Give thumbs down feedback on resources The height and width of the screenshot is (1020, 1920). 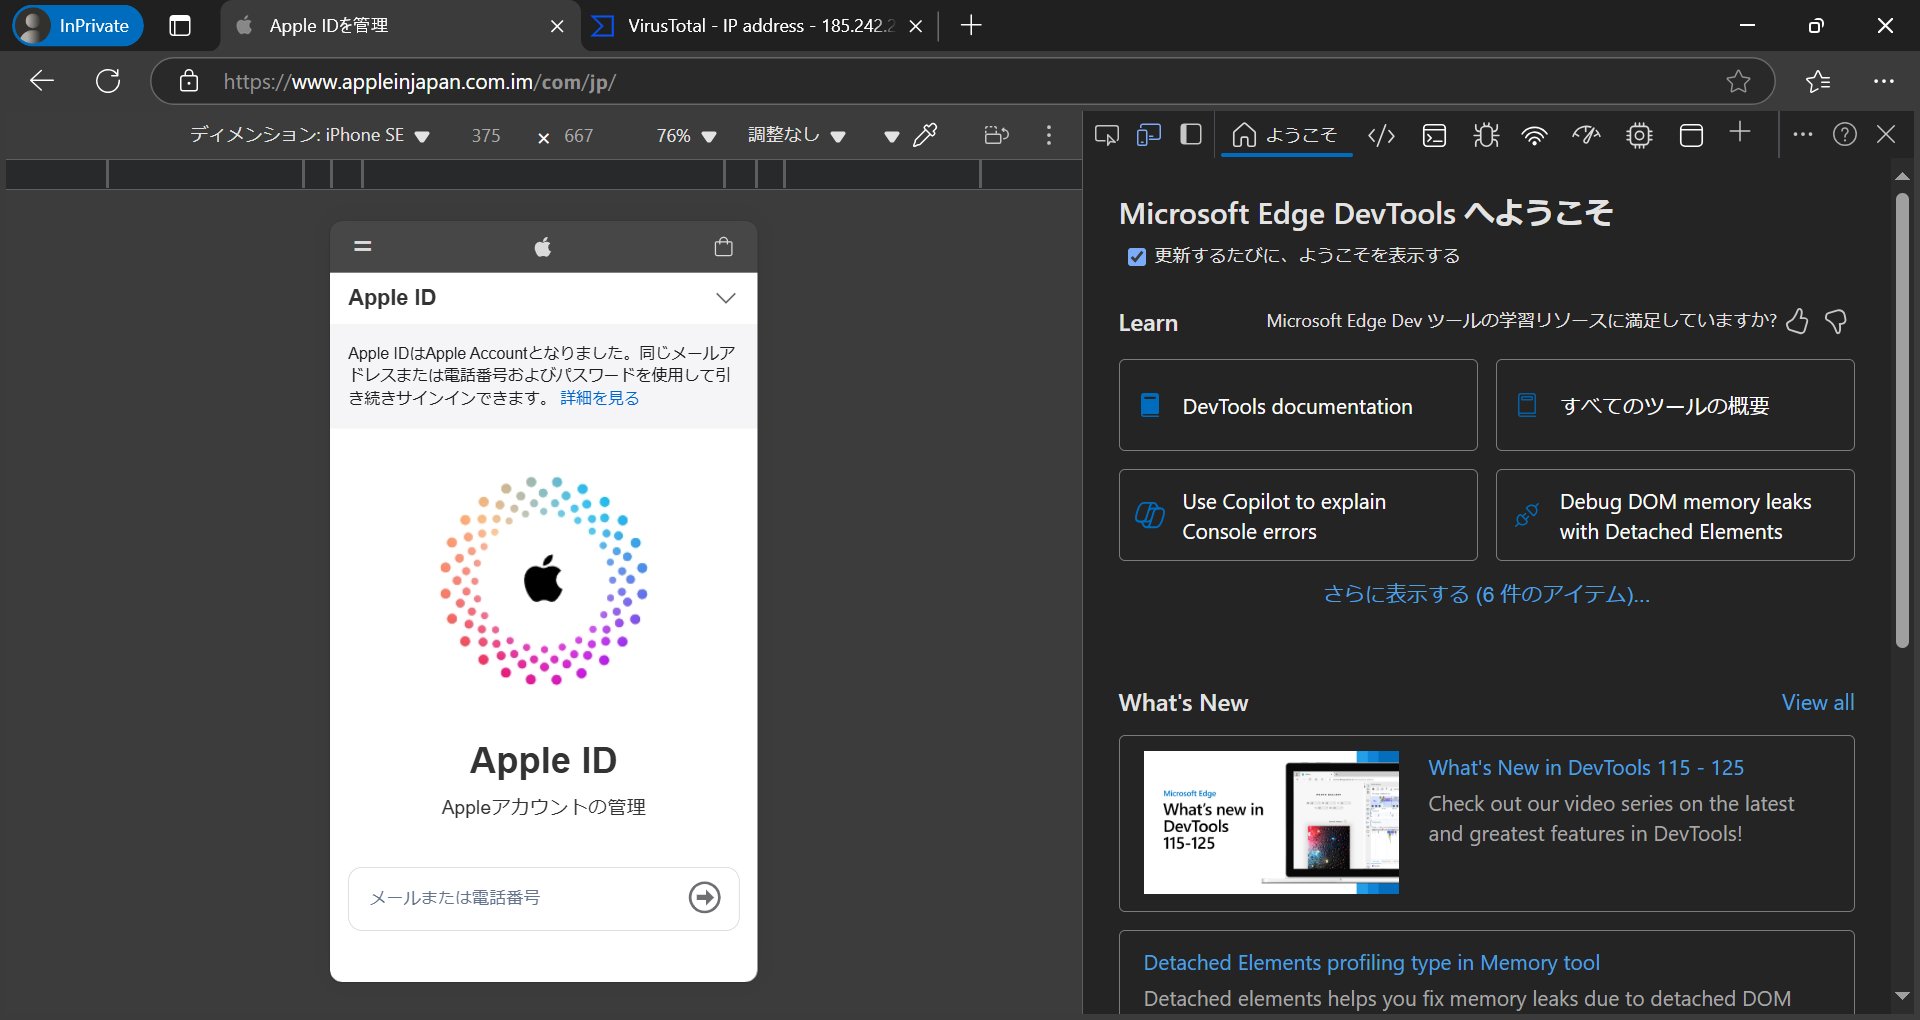click(1836, 321)
